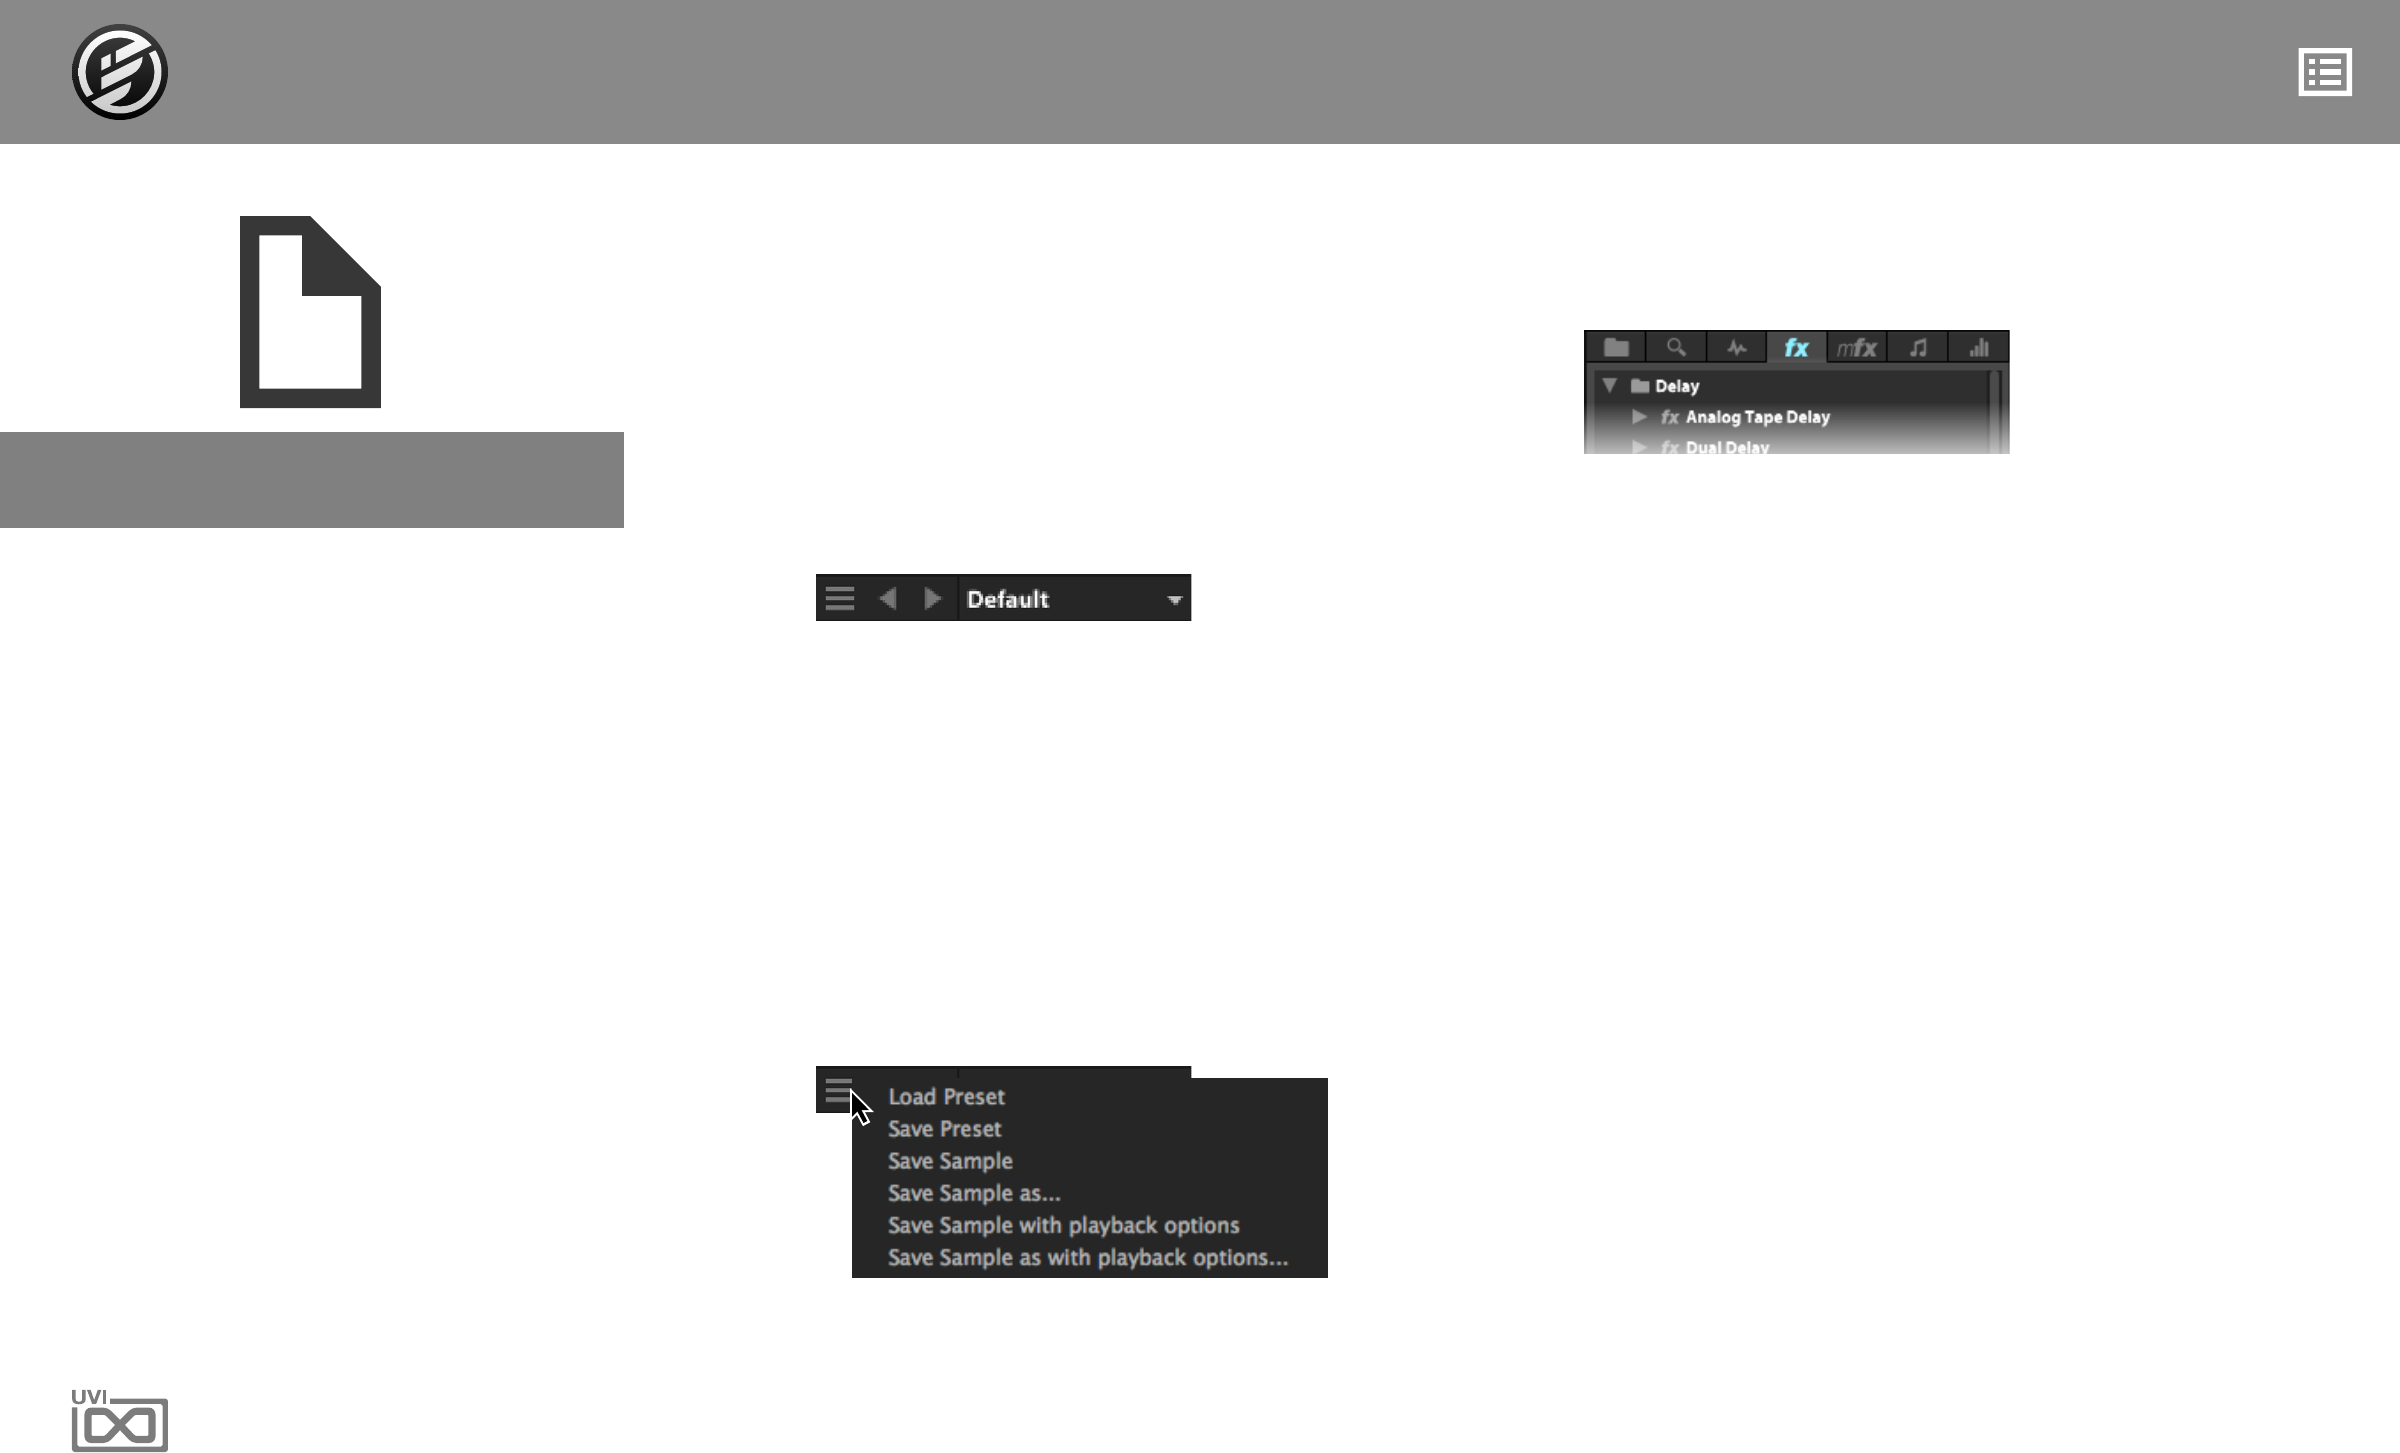Screen dimensions: 2400x1453
Task: Choose Save Preset from menu
Action: 944,1129
